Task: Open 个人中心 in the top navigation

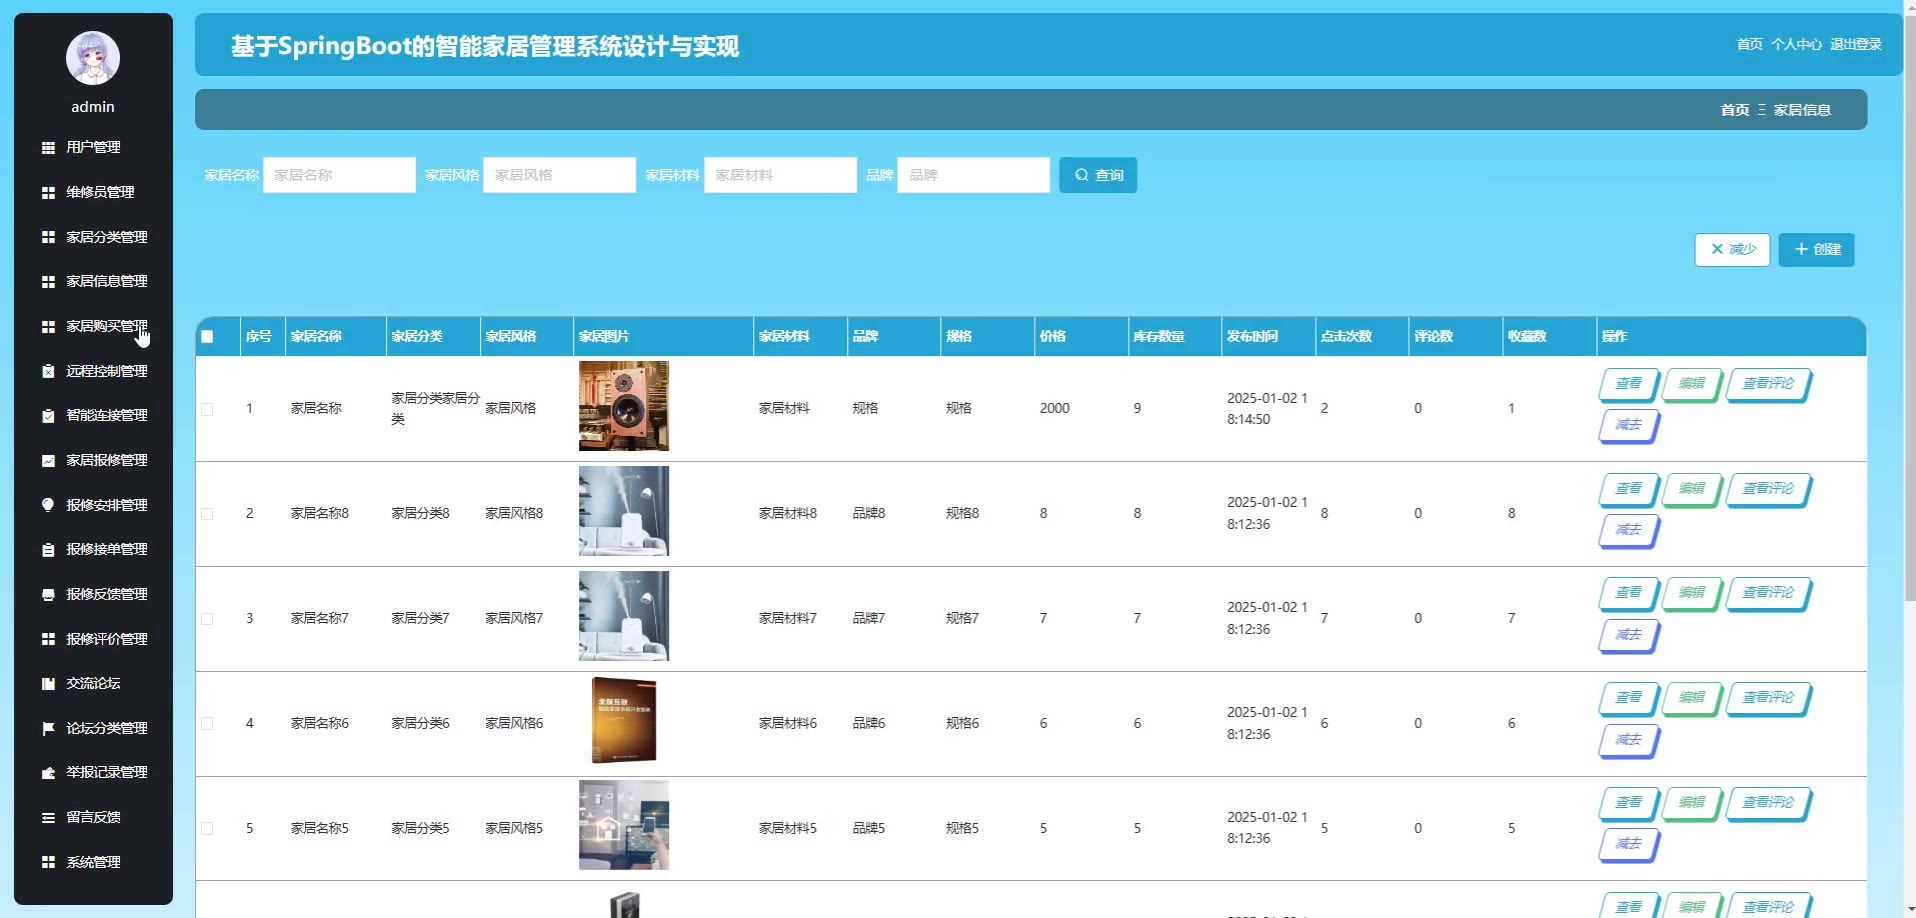Action: coord(1796,44)
